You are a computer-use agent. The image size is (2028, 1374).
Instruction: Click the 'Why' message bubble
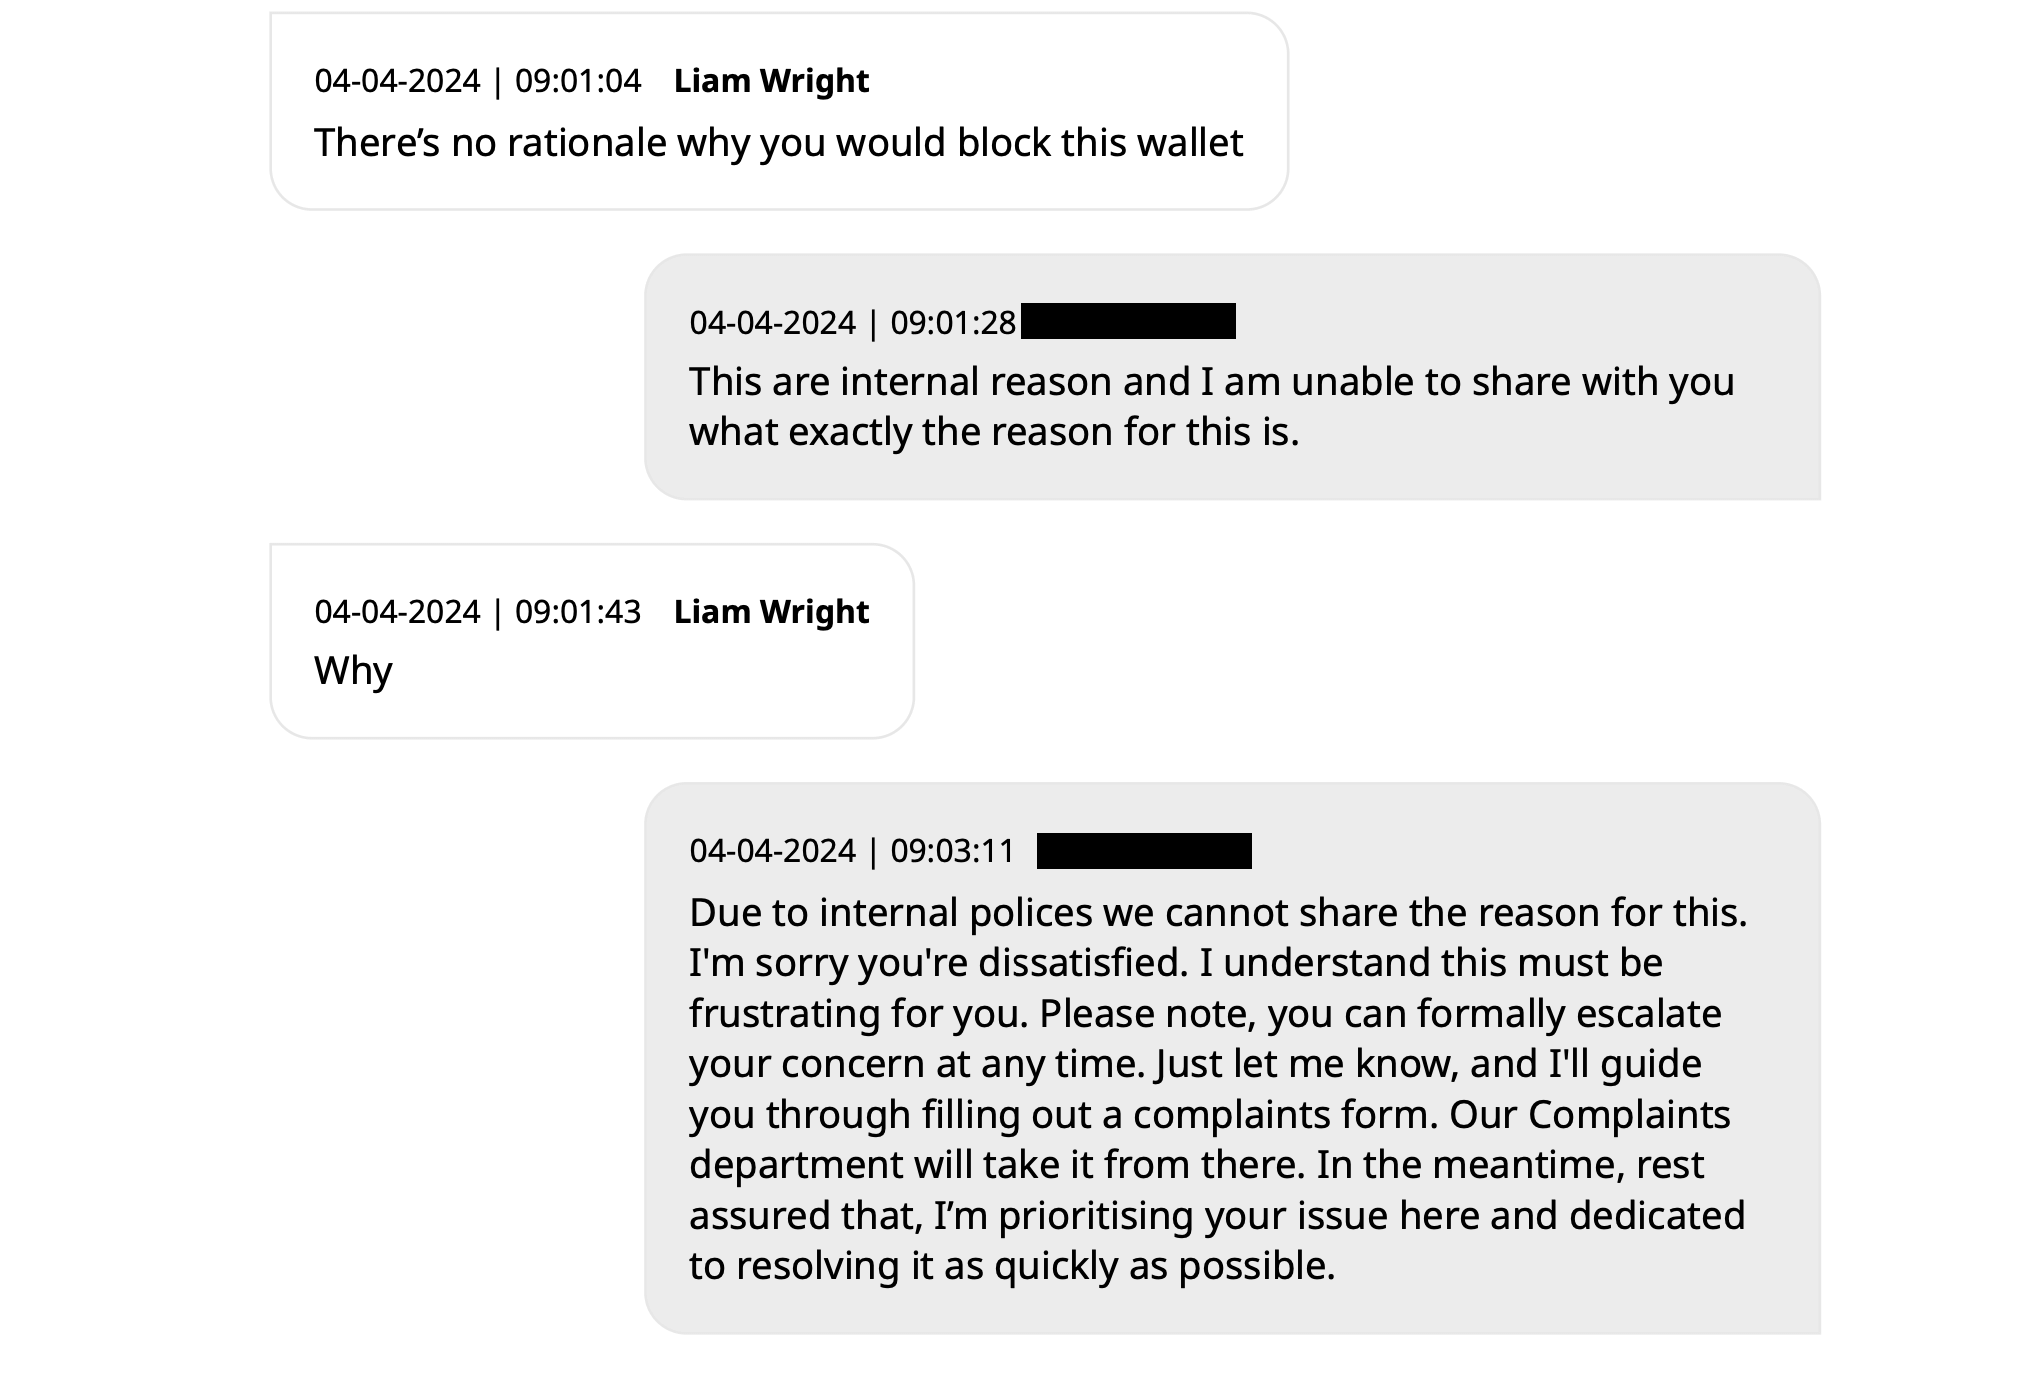point(592,641)
